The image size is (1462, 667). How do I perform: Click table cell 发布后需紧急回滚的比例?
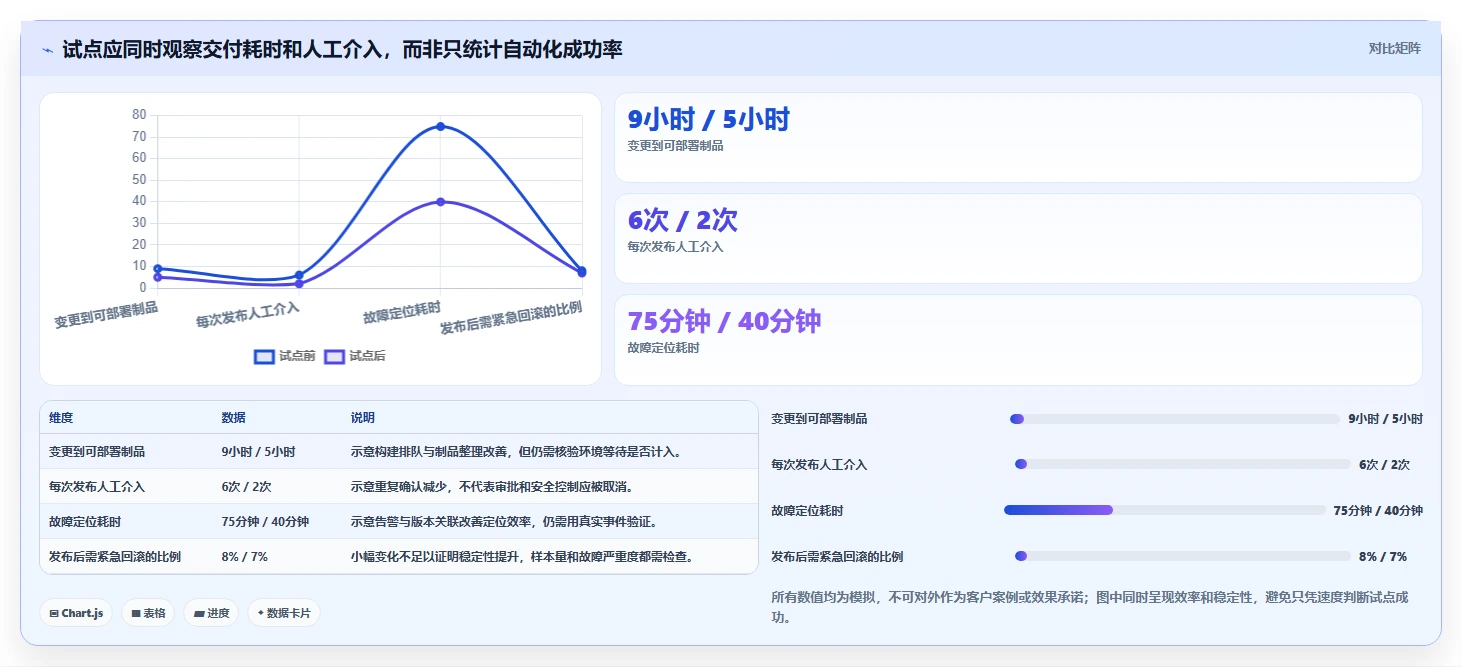point(115,557)
